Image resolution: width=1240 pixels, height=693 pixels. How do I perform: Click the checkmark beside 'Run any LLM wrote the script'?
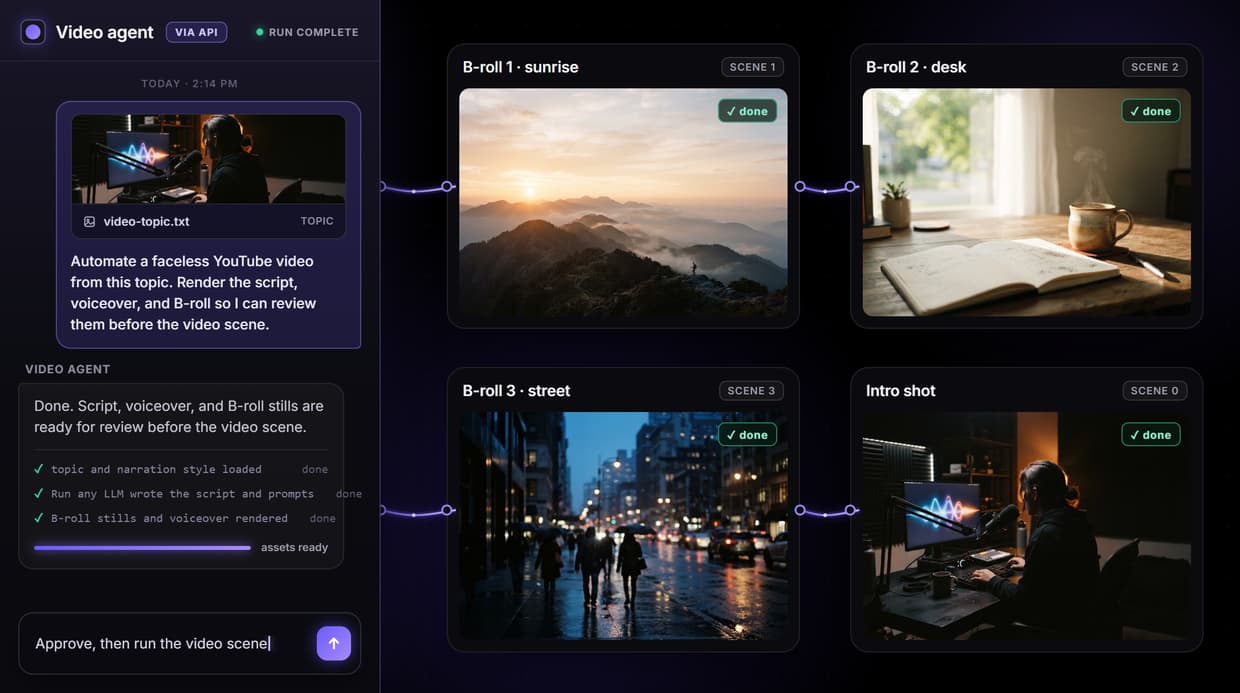pos(39,494)
